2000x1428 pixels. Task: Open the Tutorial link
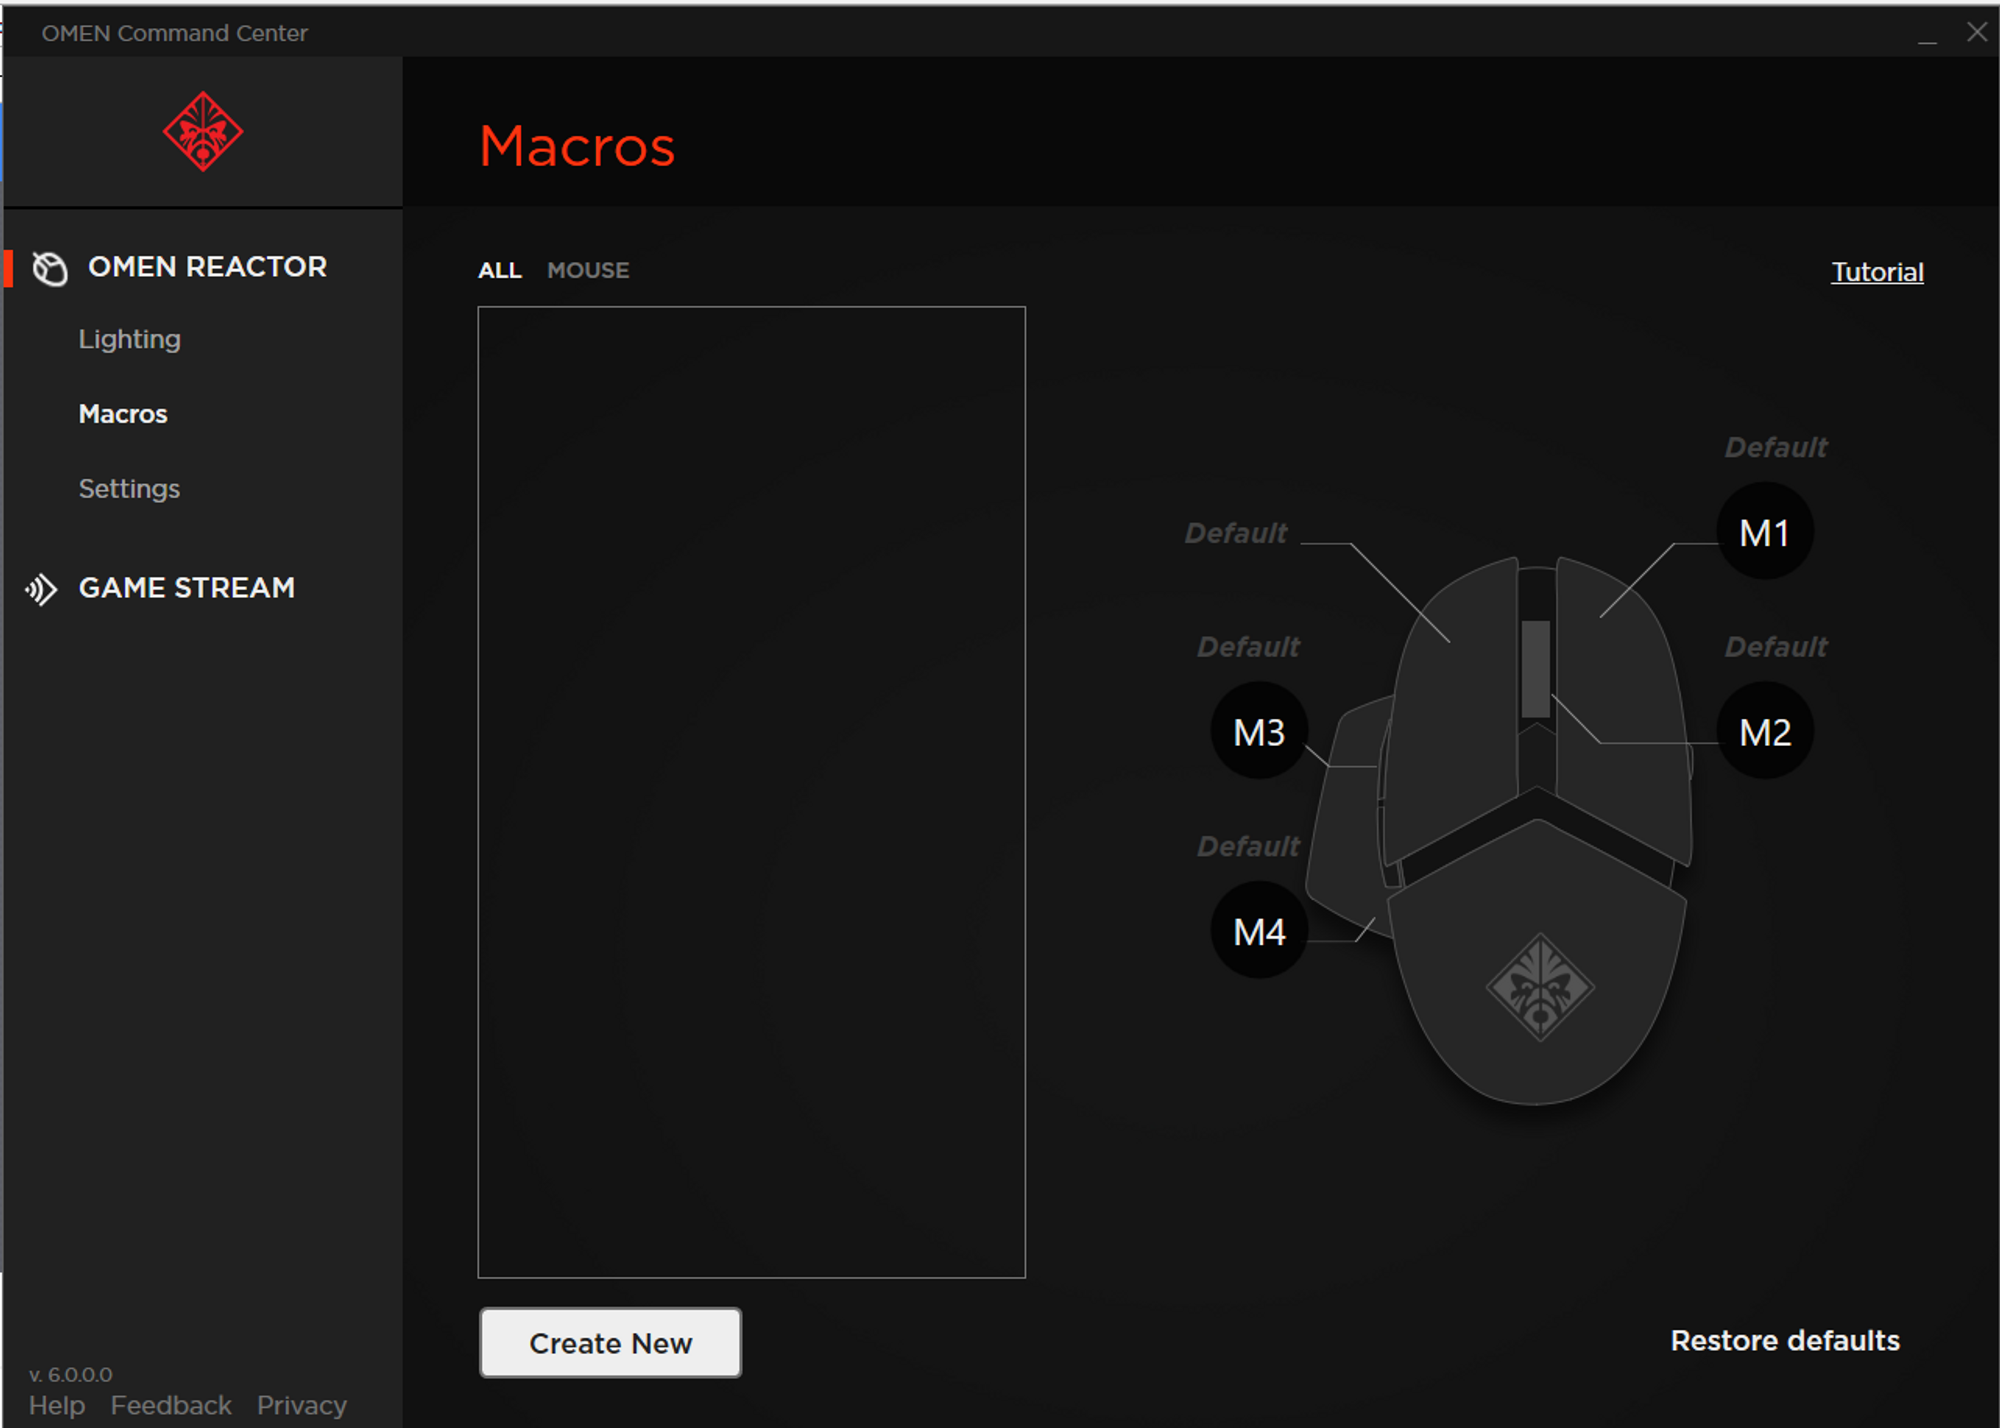click(x=1877, y=272)
